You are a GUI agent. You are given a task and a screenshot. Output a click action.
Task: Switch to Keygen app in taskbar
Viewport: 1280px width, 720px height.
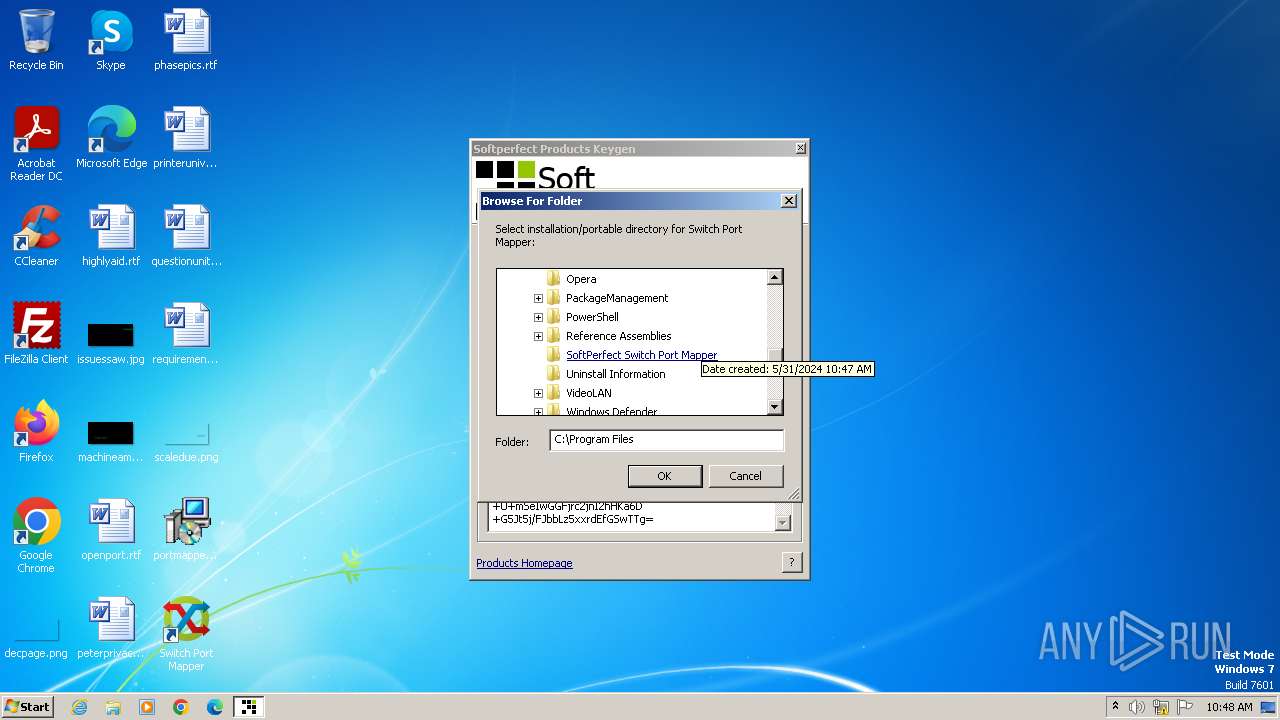(248, 707)
